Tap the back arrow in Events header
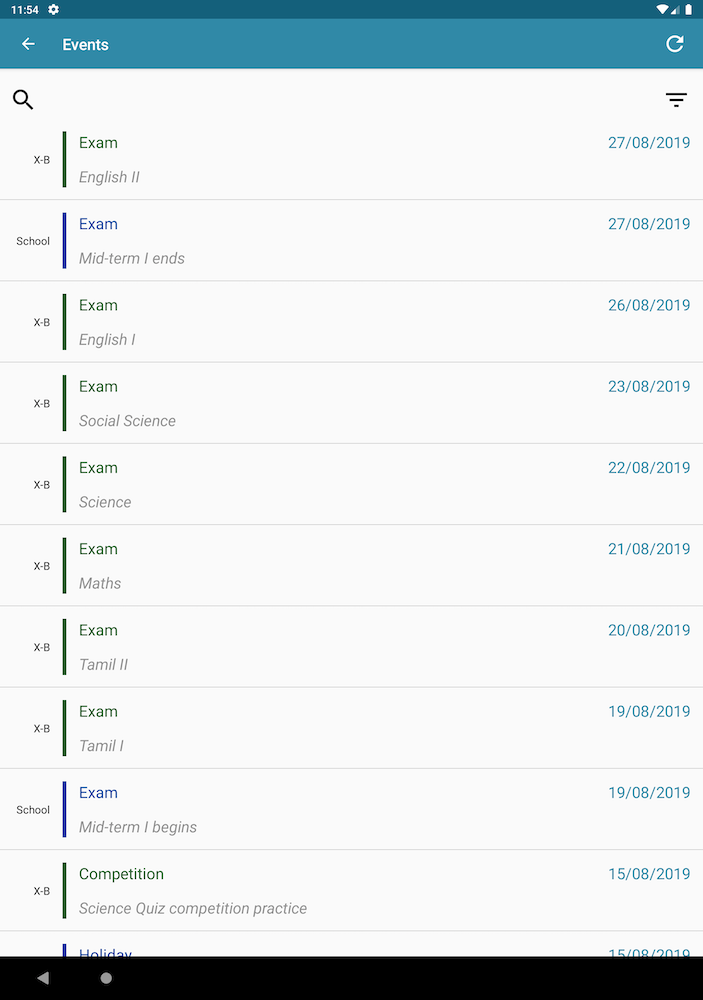Image resolution: width=703 pixels, height=1000 pixels. [x=28, y=44]
